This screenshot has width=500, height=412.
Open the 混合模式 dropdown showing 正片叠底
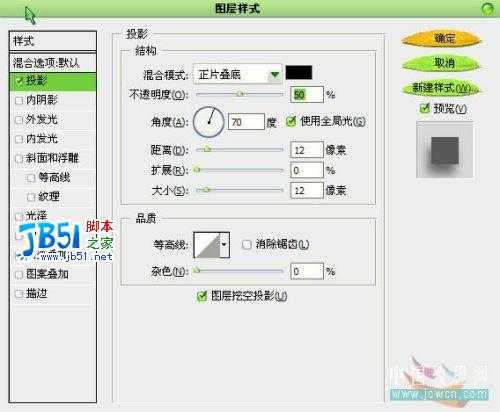pos(238,74)
